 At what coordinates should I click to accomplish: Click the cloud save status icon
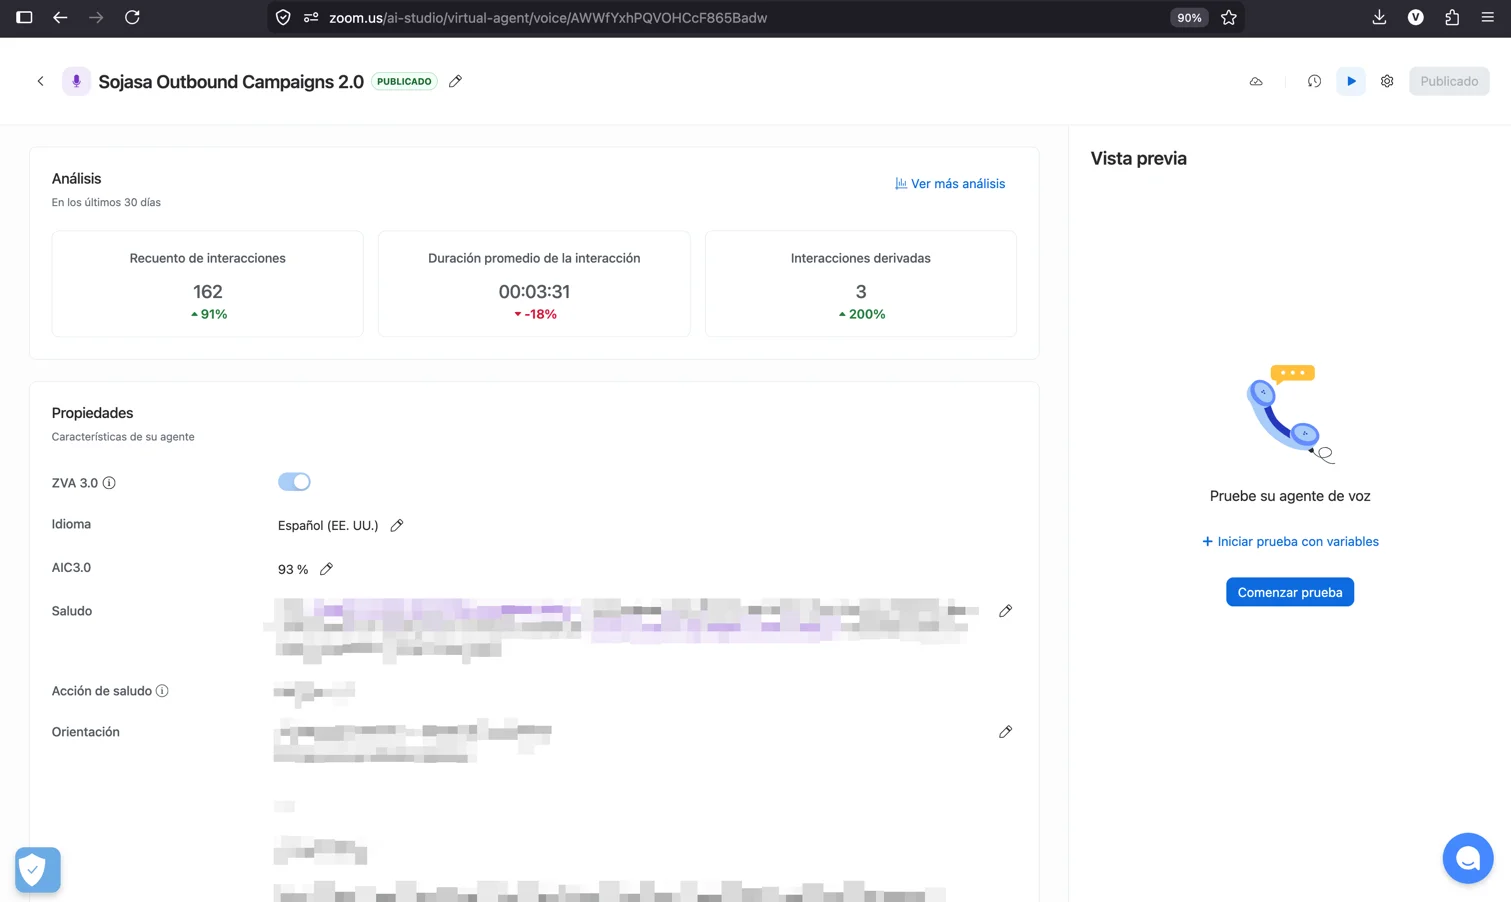(1256, 81)
